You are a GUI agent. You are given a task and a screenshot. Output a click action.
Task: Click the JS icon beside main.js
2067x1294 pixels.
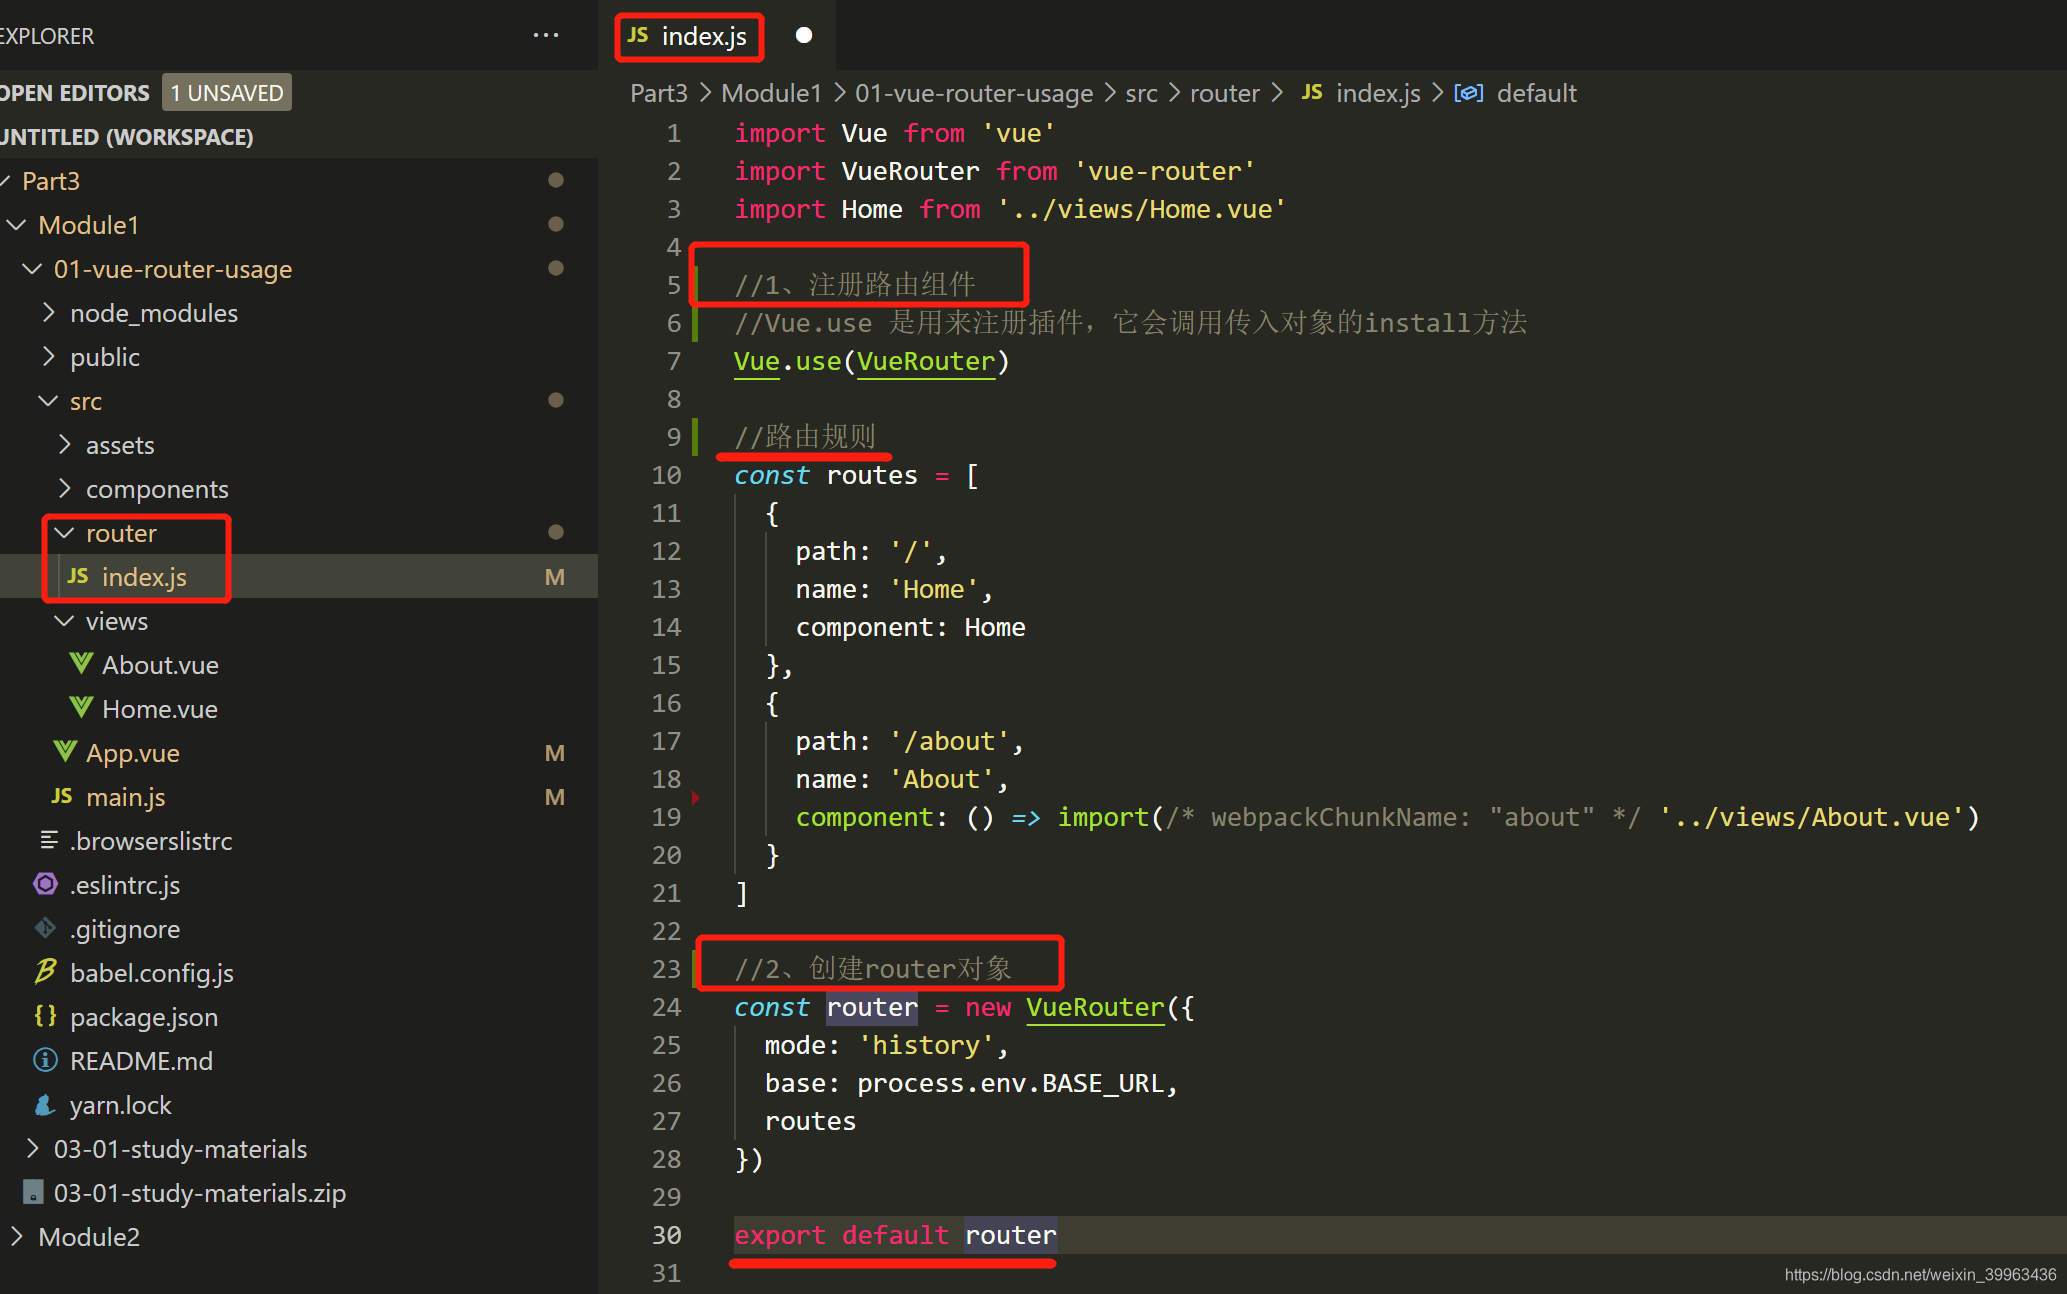[62, 796]
